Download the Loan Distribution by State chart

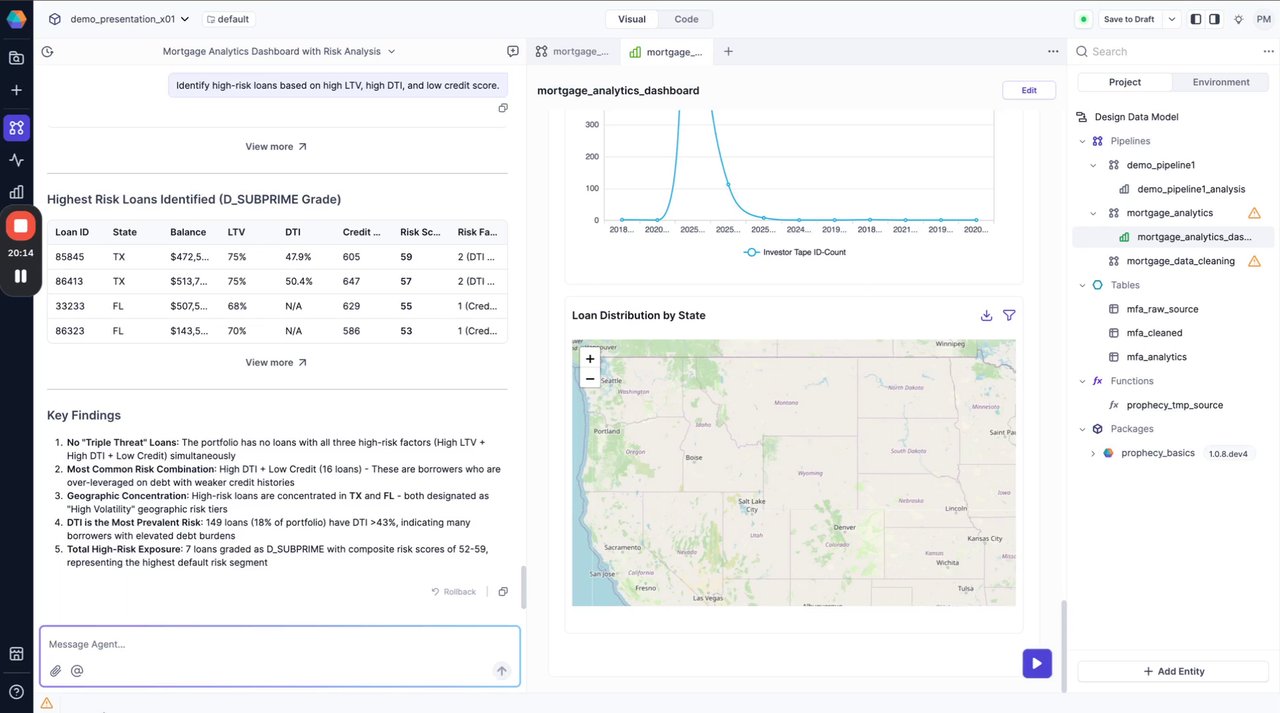(x=986, y=316)
